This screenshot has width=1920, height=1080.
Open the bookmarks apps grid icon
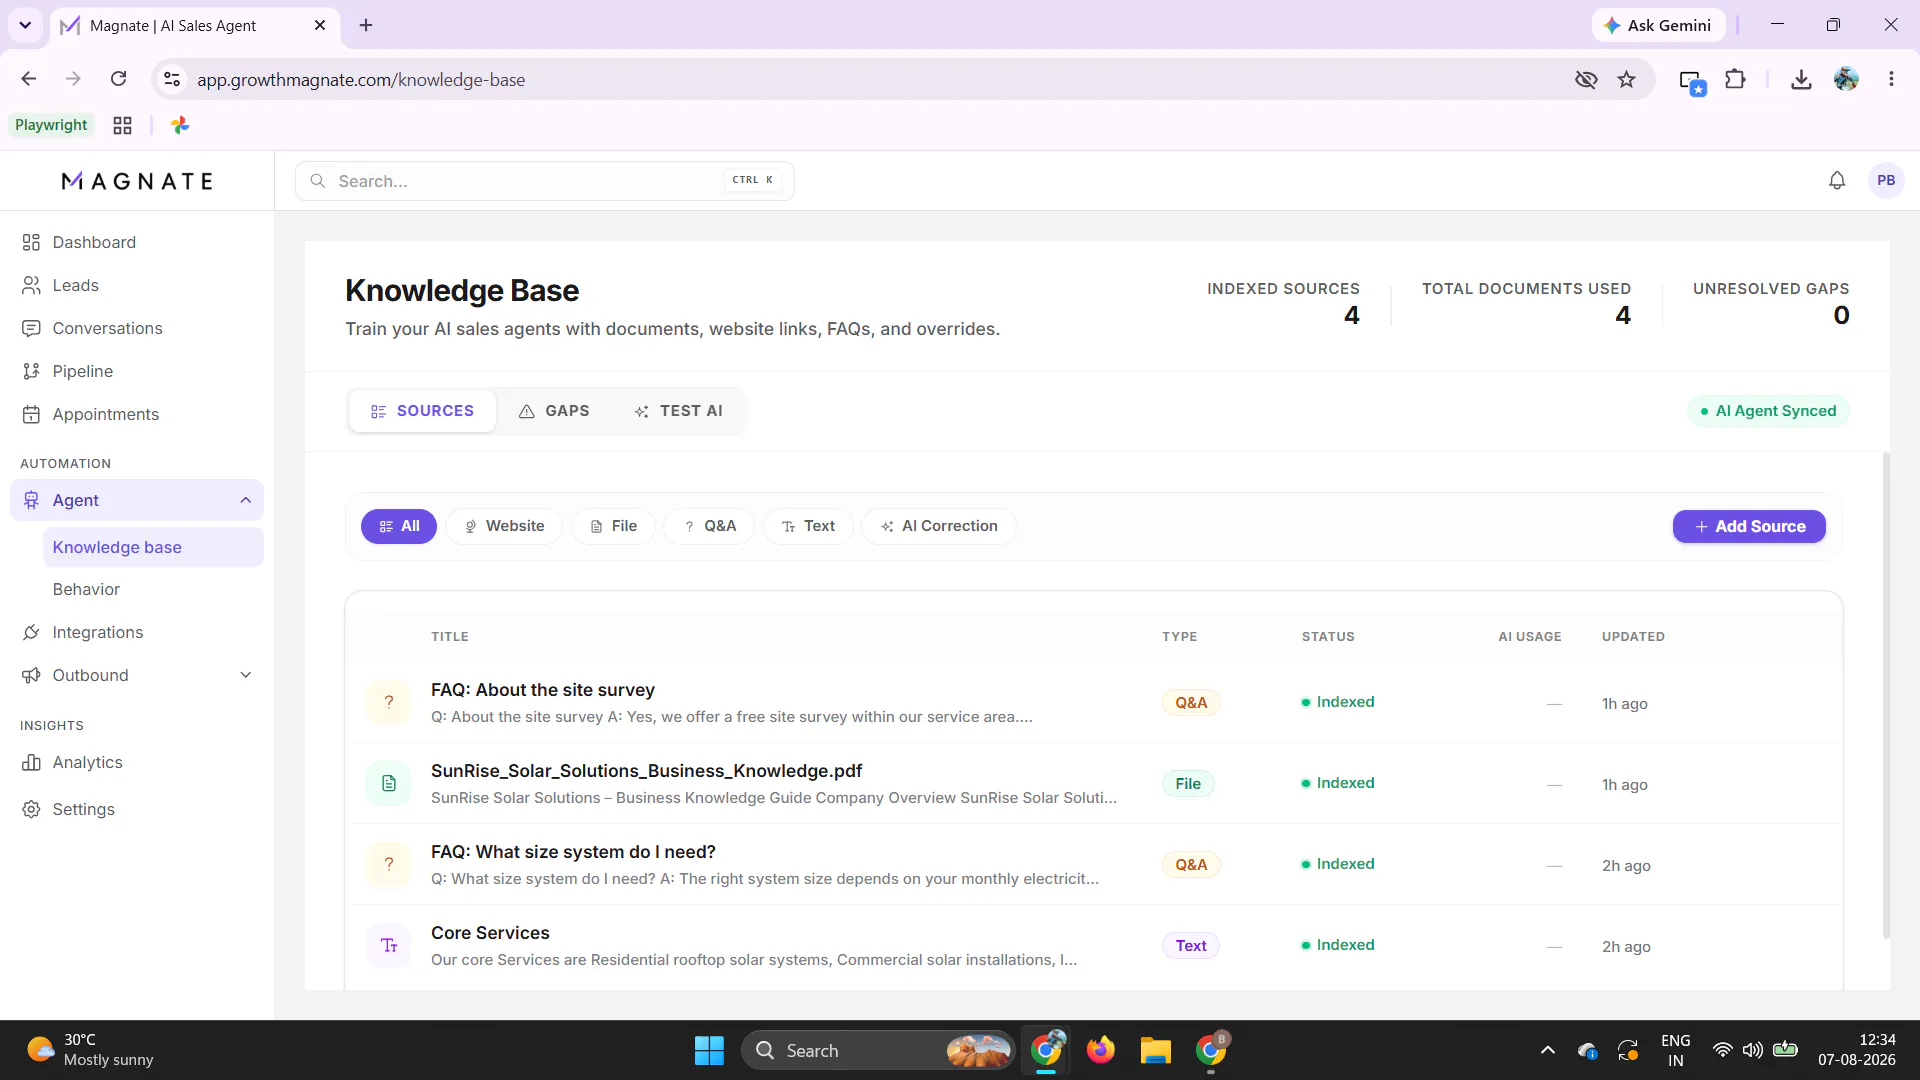click(x=122, y=125)
